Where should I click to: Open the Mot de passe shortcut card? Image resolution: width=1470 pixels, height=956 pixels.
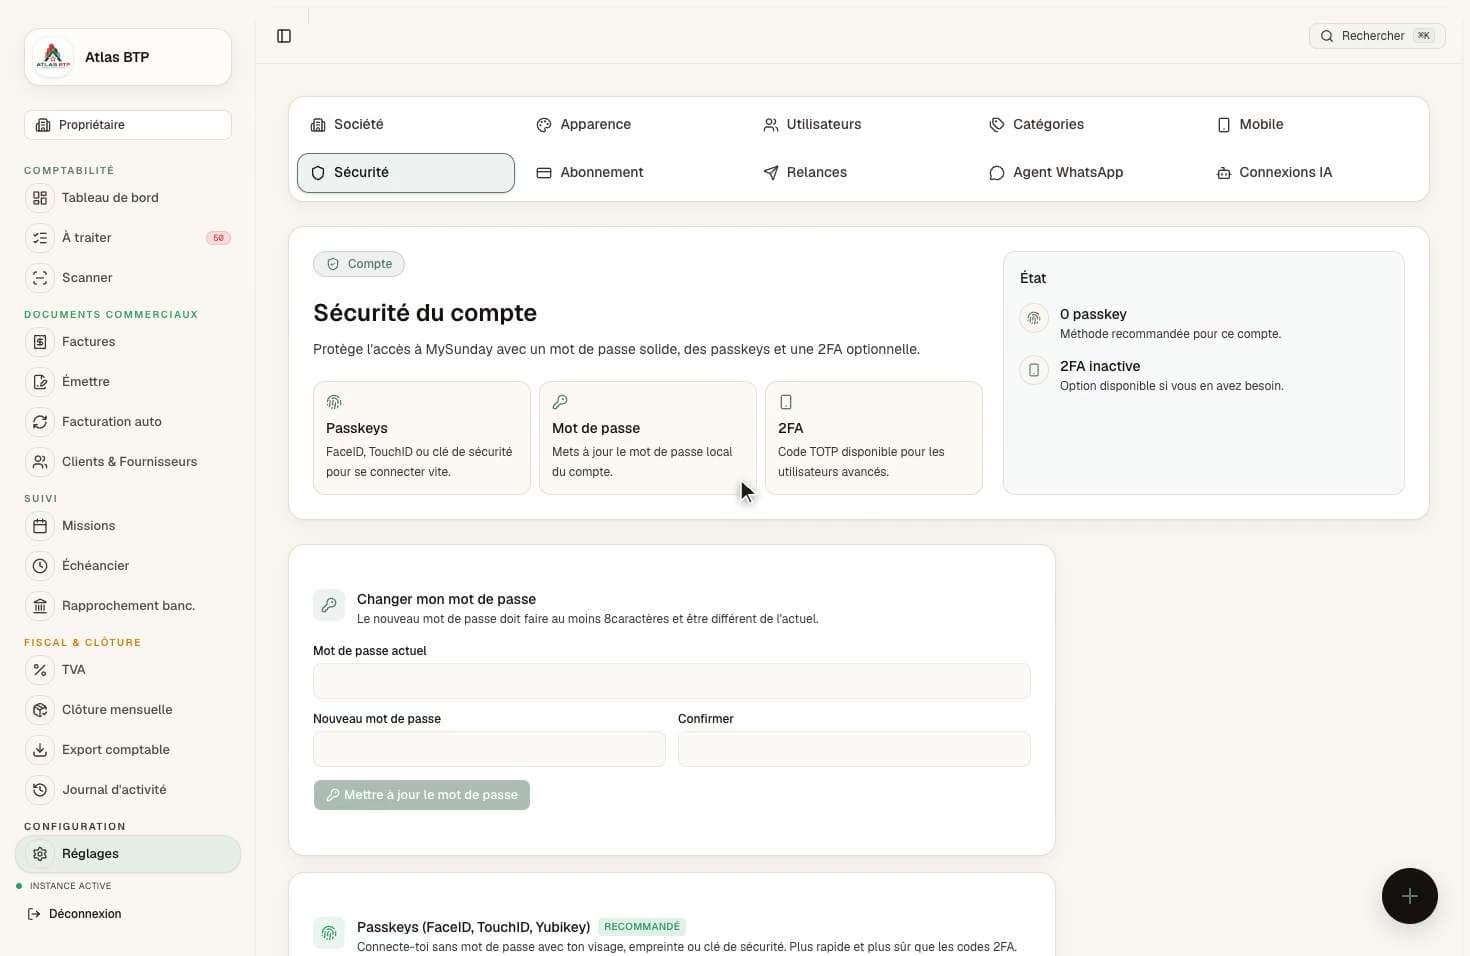point(648,438)
